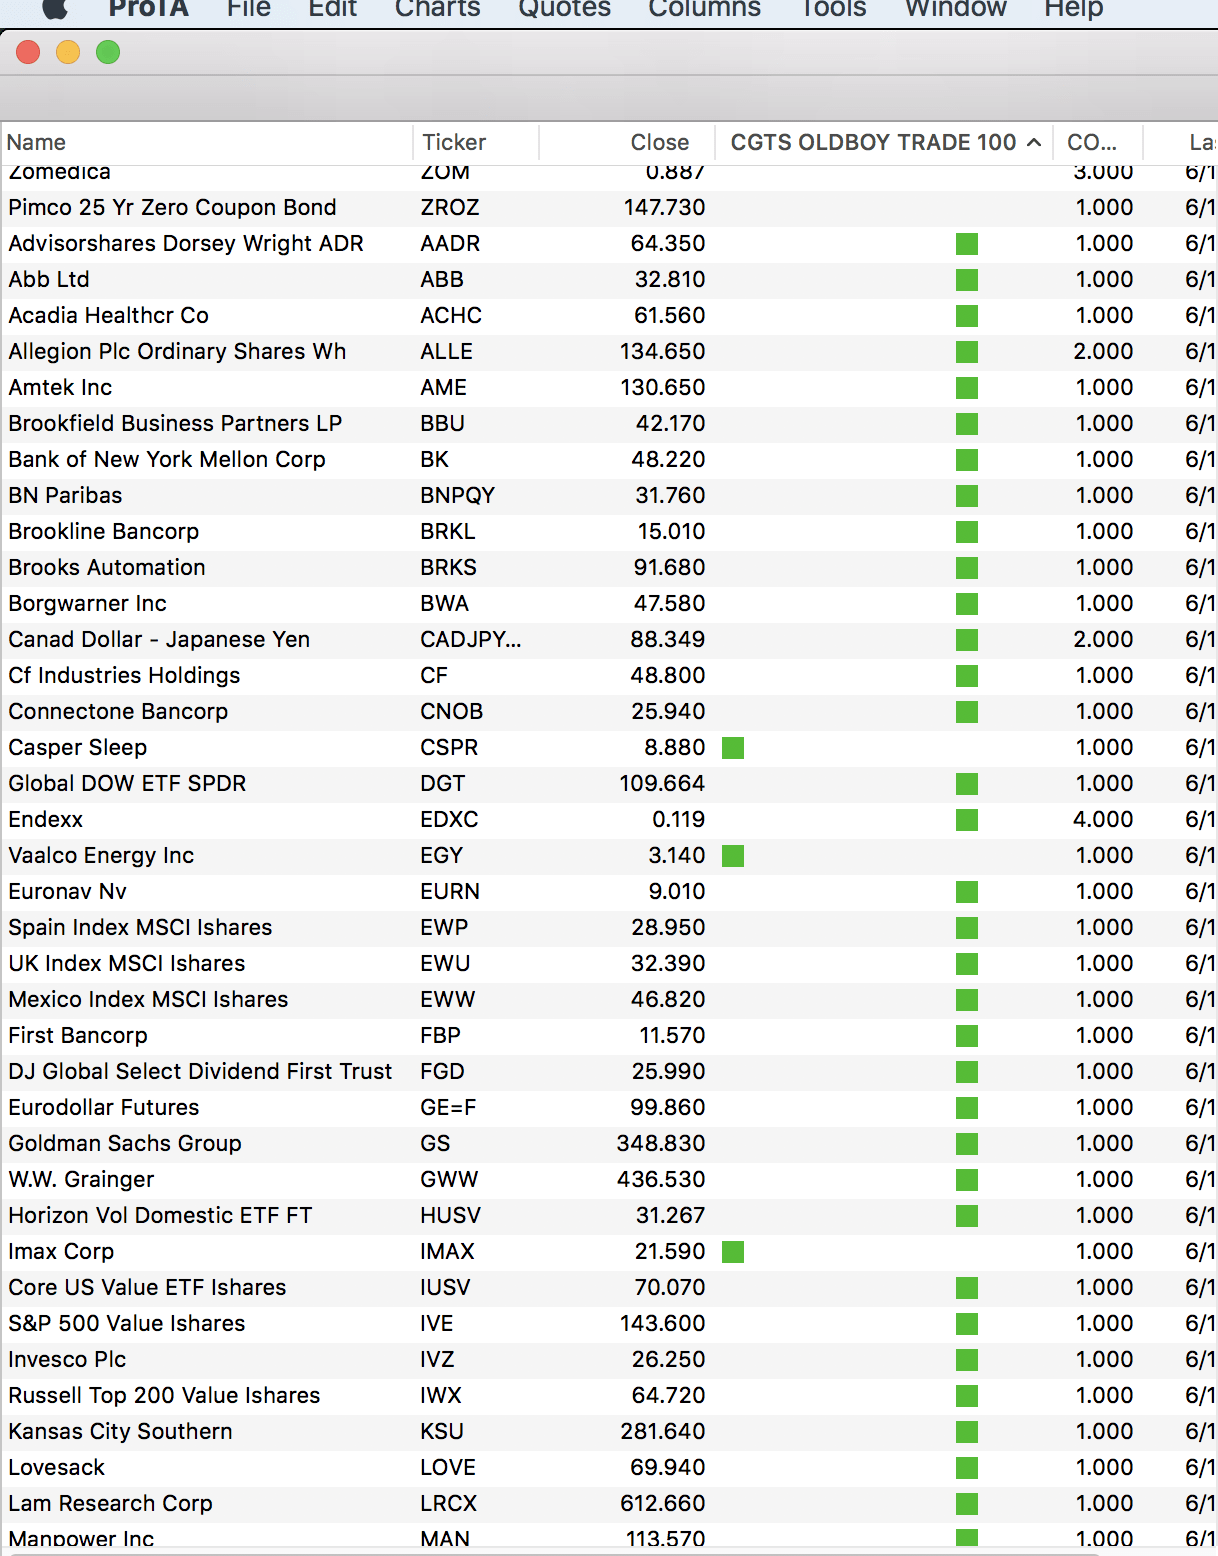
Task: Select the Amtek Inc row
Action: pyautogui.click(x=609, y=388)
